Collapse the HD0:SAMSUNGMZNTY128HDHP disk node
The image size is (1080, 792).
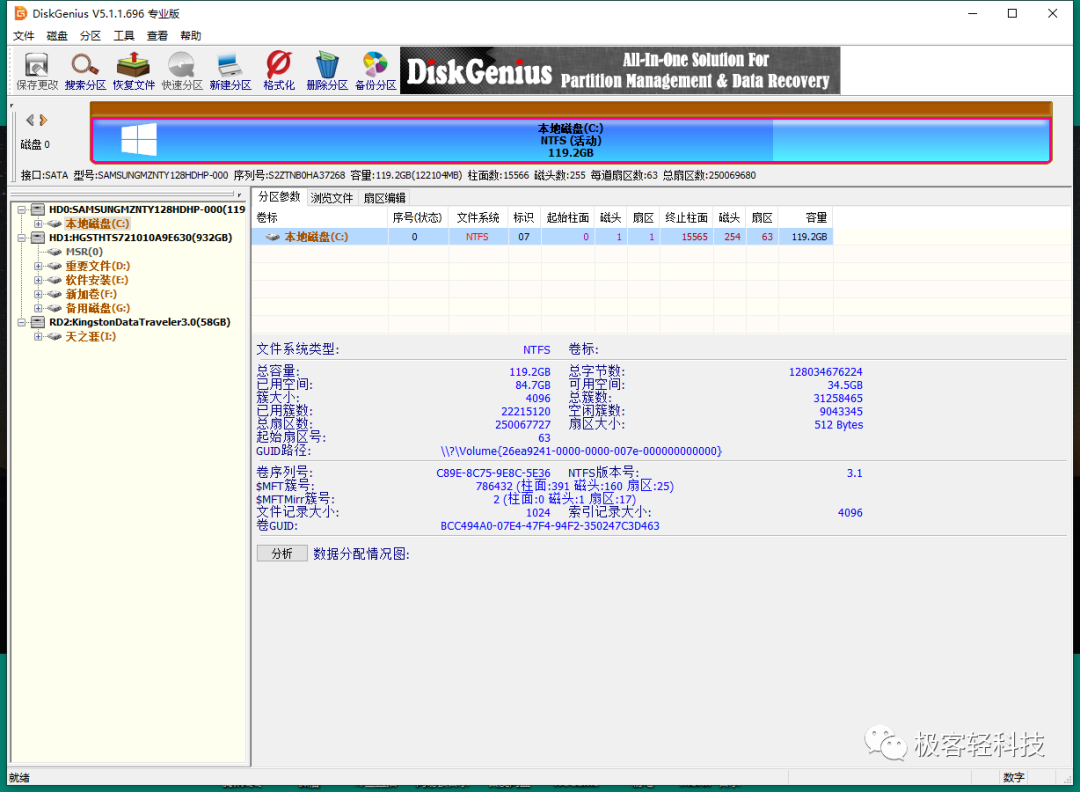(21, 209)
